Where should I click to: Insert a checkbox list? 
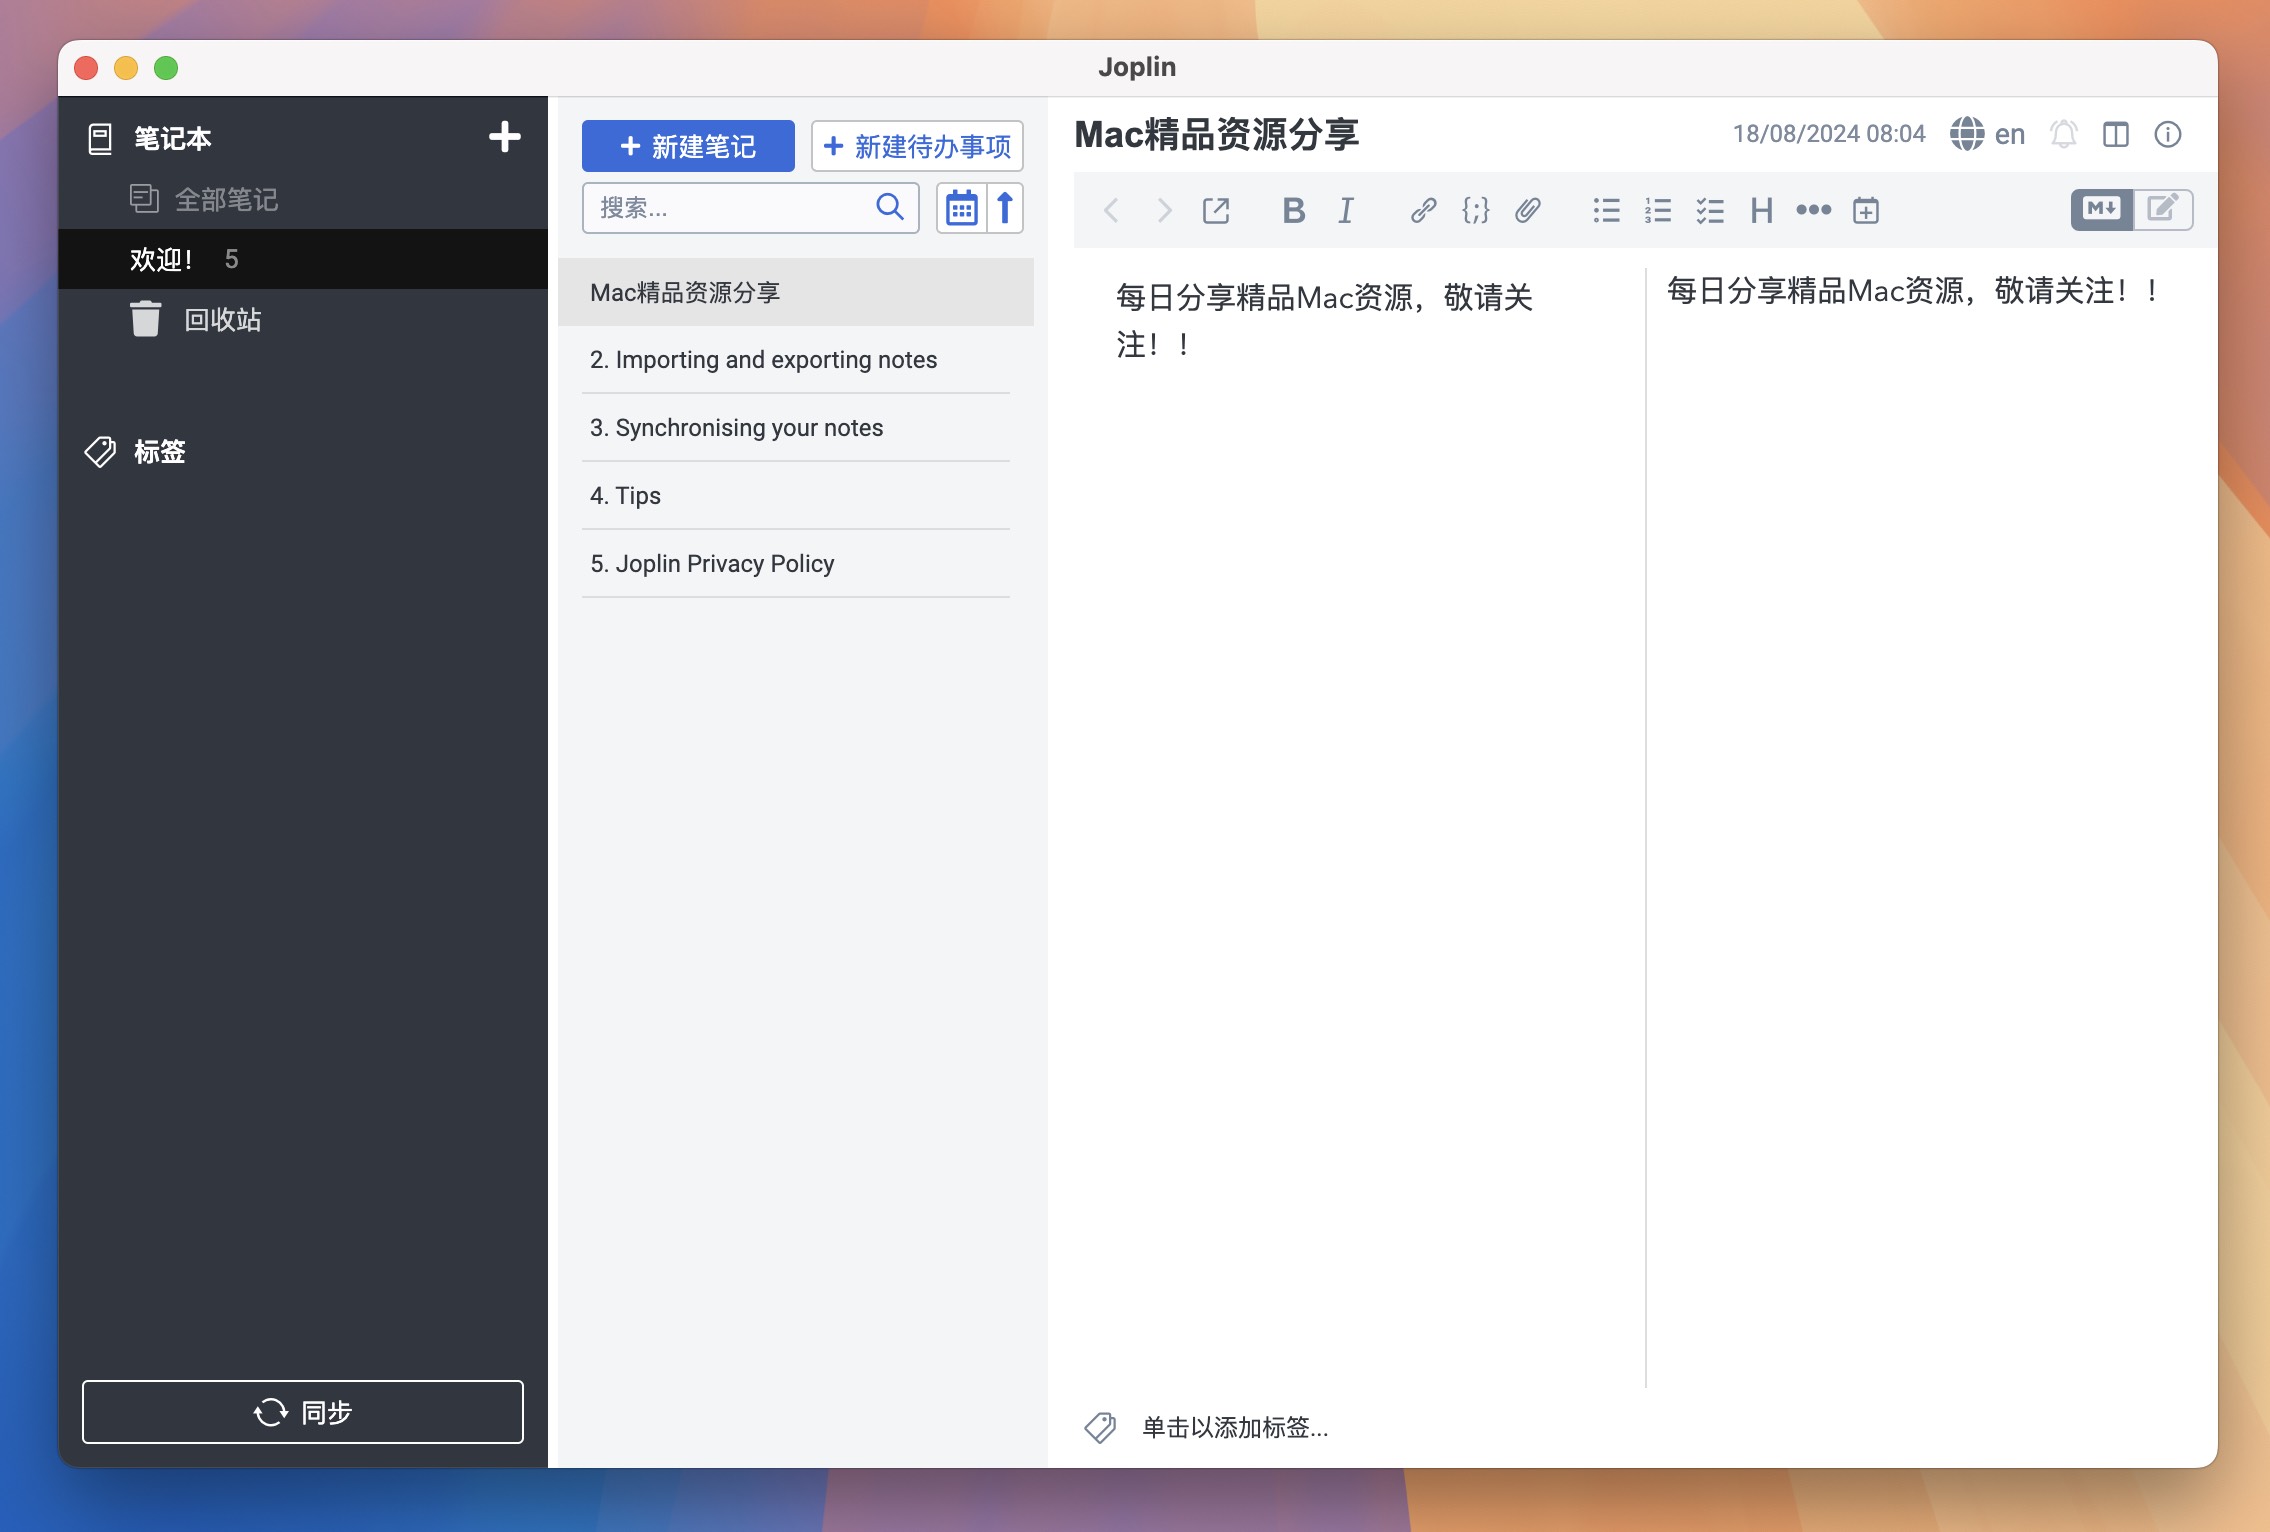pyautogui.click(x=1710, y=209)
